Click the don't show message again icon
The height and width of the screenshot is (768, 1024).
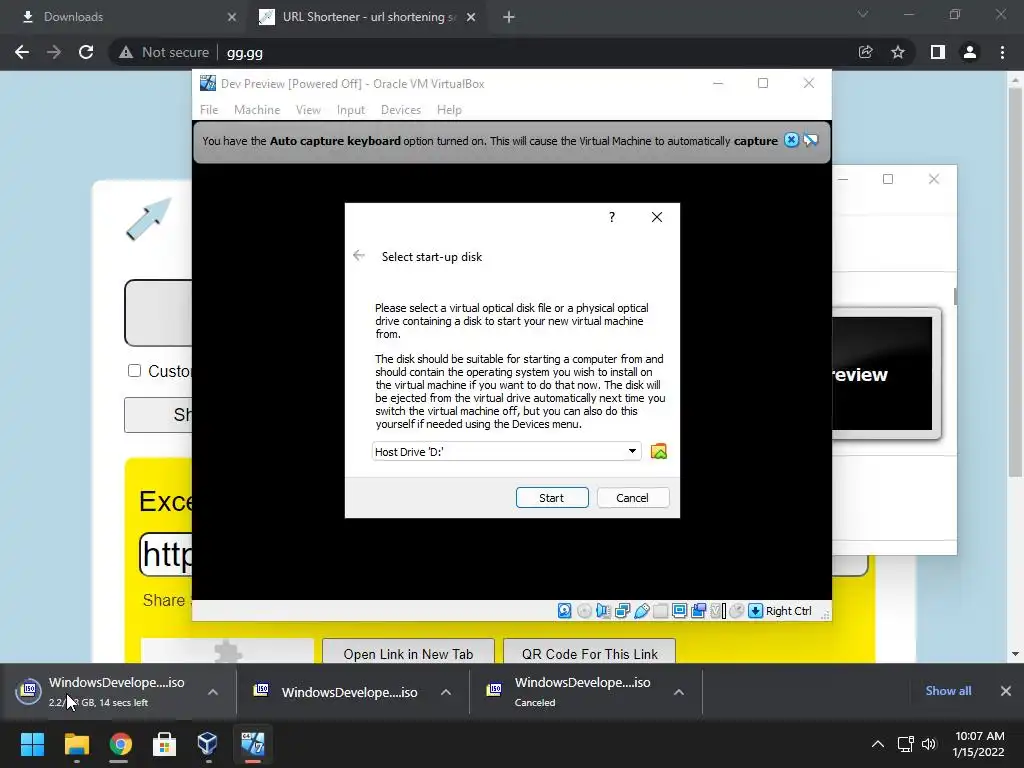(811, 140)
